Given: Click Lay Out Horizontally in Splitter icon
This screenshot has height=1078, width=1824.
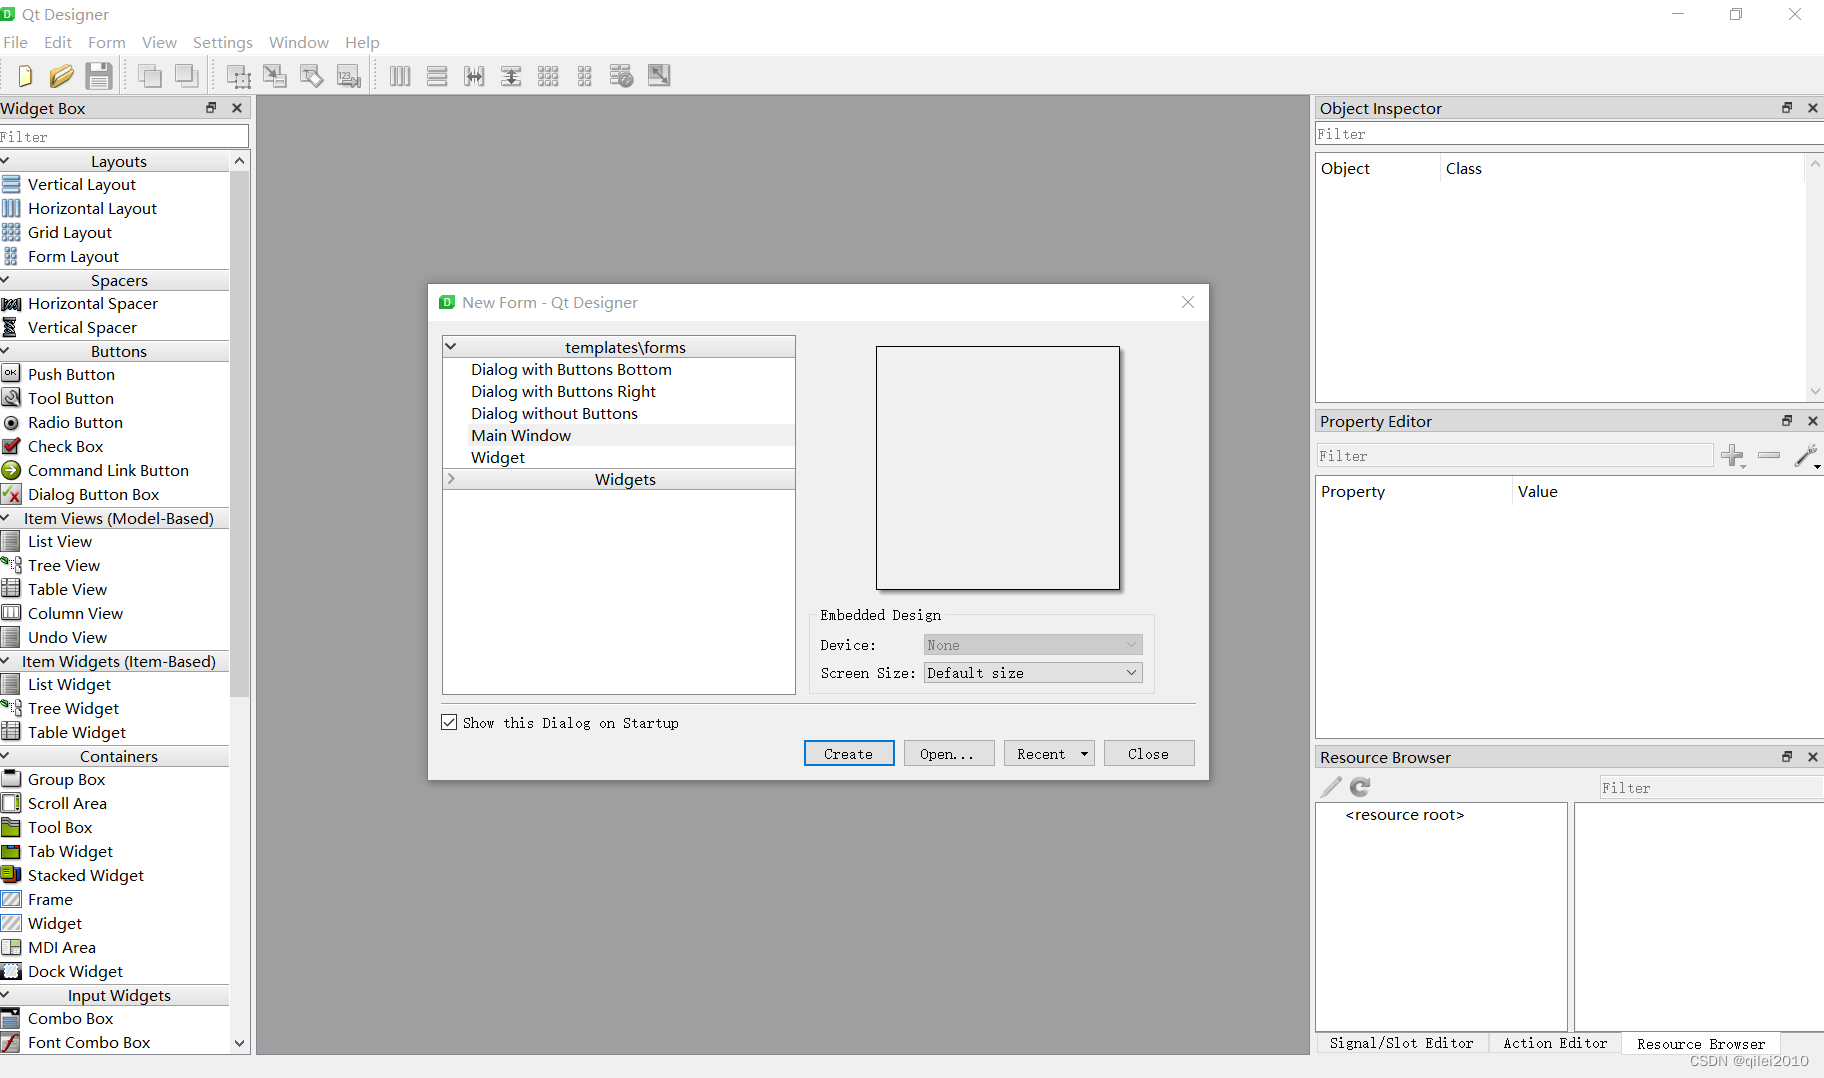Looking at the screenshot, I should (474, 76).
